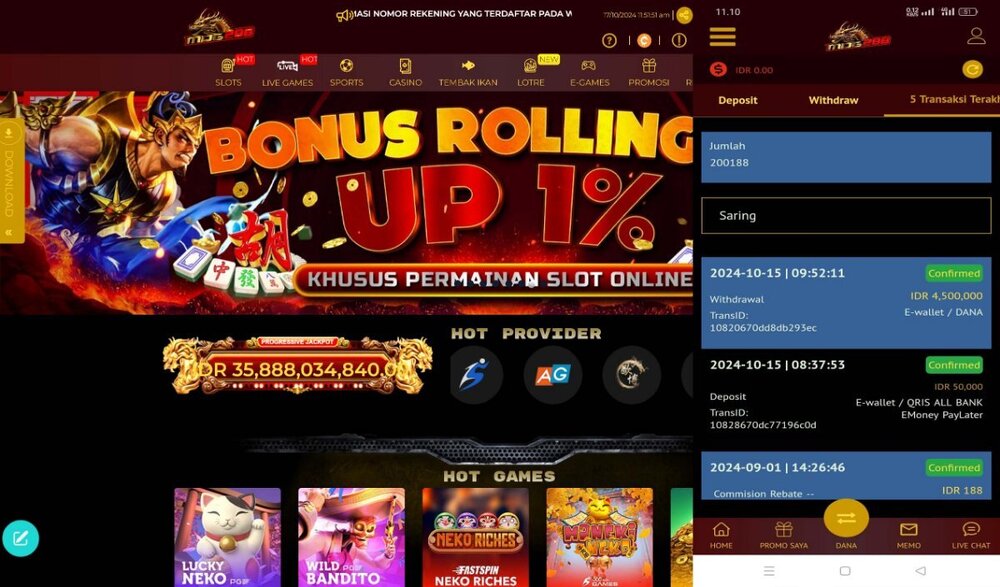The height and width of the screenshot is (587, 1000).
Task: Click the E-GAMES controller icon
Action: click(x=589, y=65)
